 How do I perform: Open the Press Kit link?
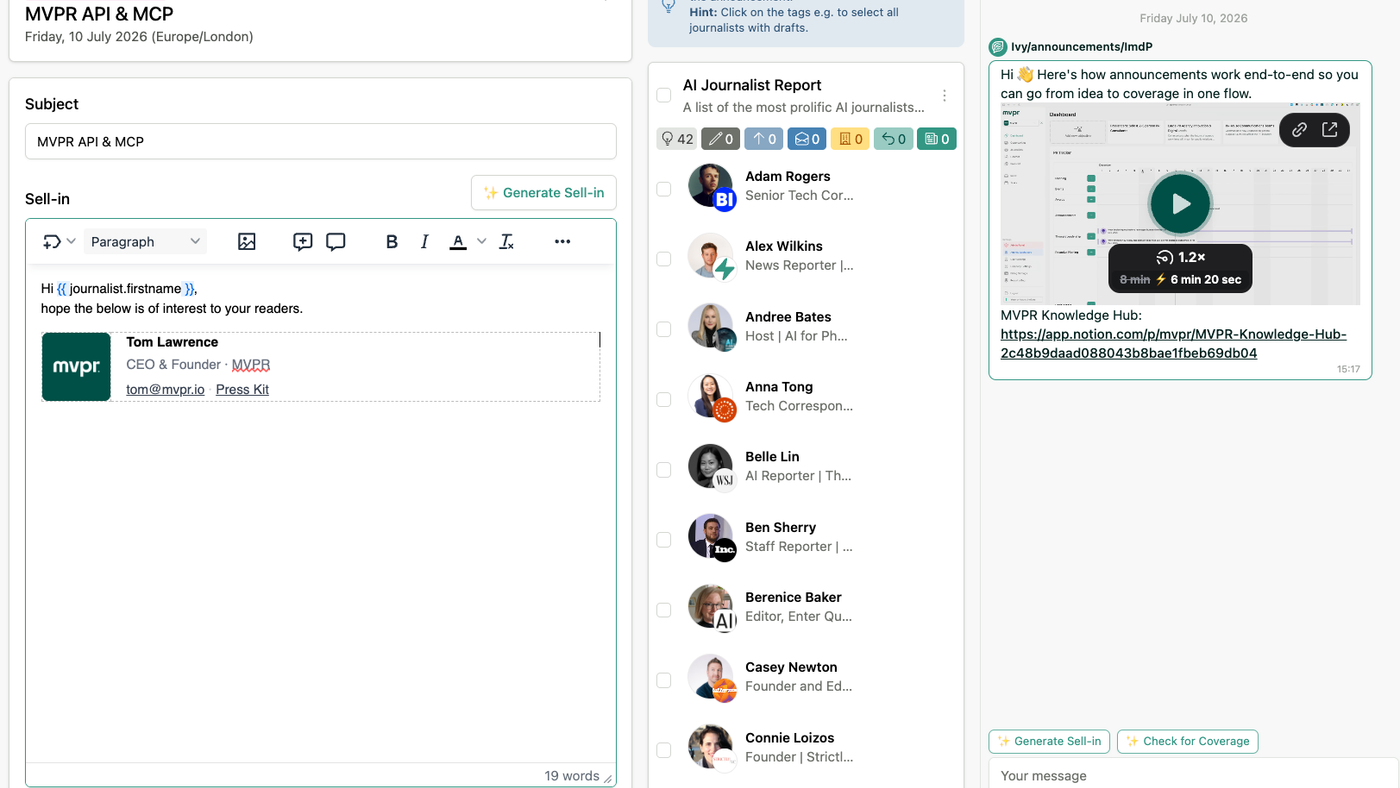(x=242, y=389)
